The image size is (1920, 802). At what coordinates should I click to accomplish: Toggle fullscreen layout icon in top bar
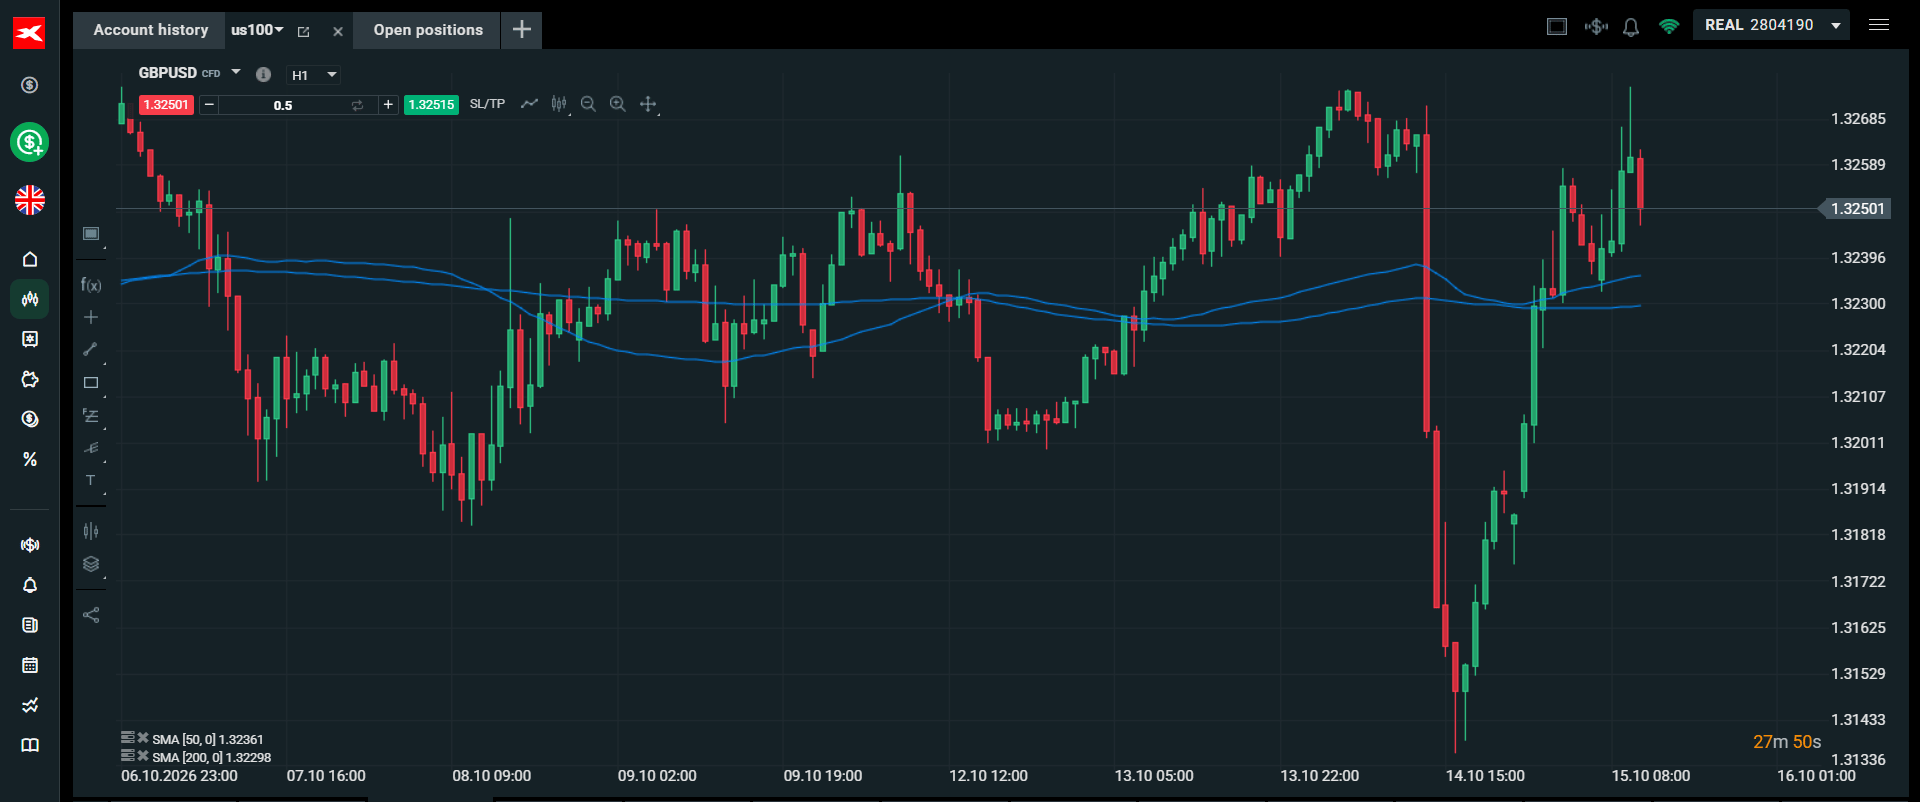click(x=1557, y=26)
